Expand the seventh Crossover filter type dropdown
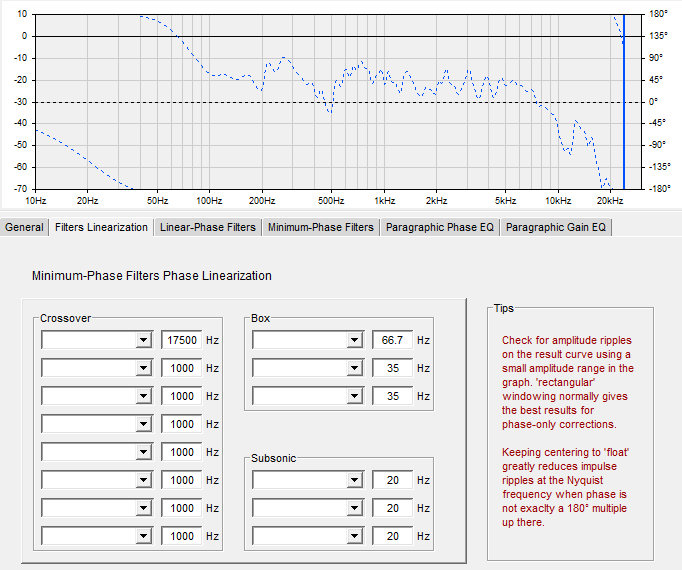 97,508
